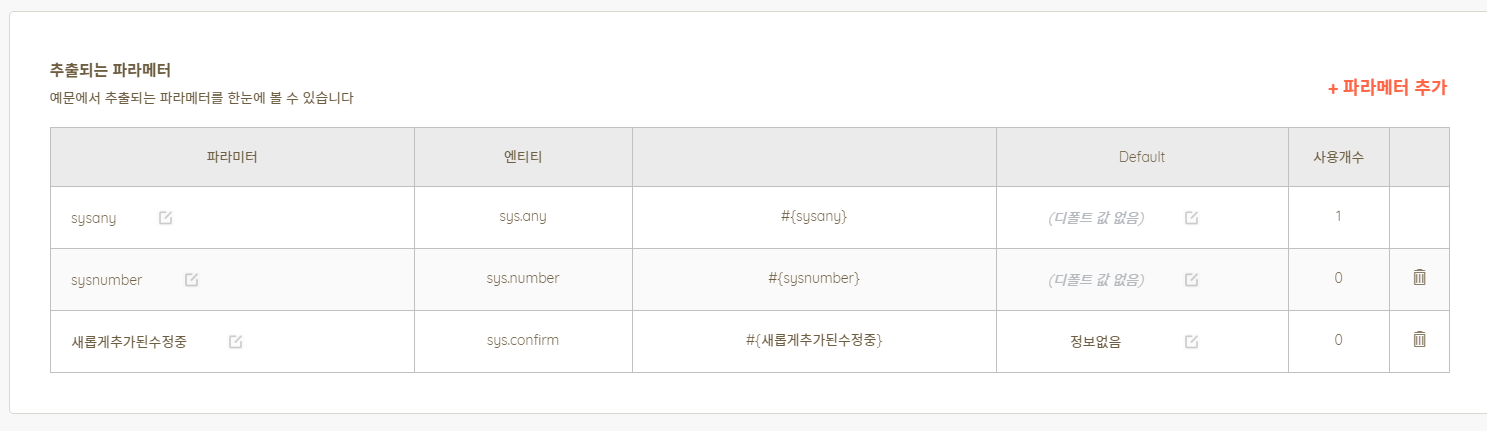Image resolution: width=1487 pixels, height=431 pixels.
Task: Click the 엔티티 column header
Action: (523, 157)
